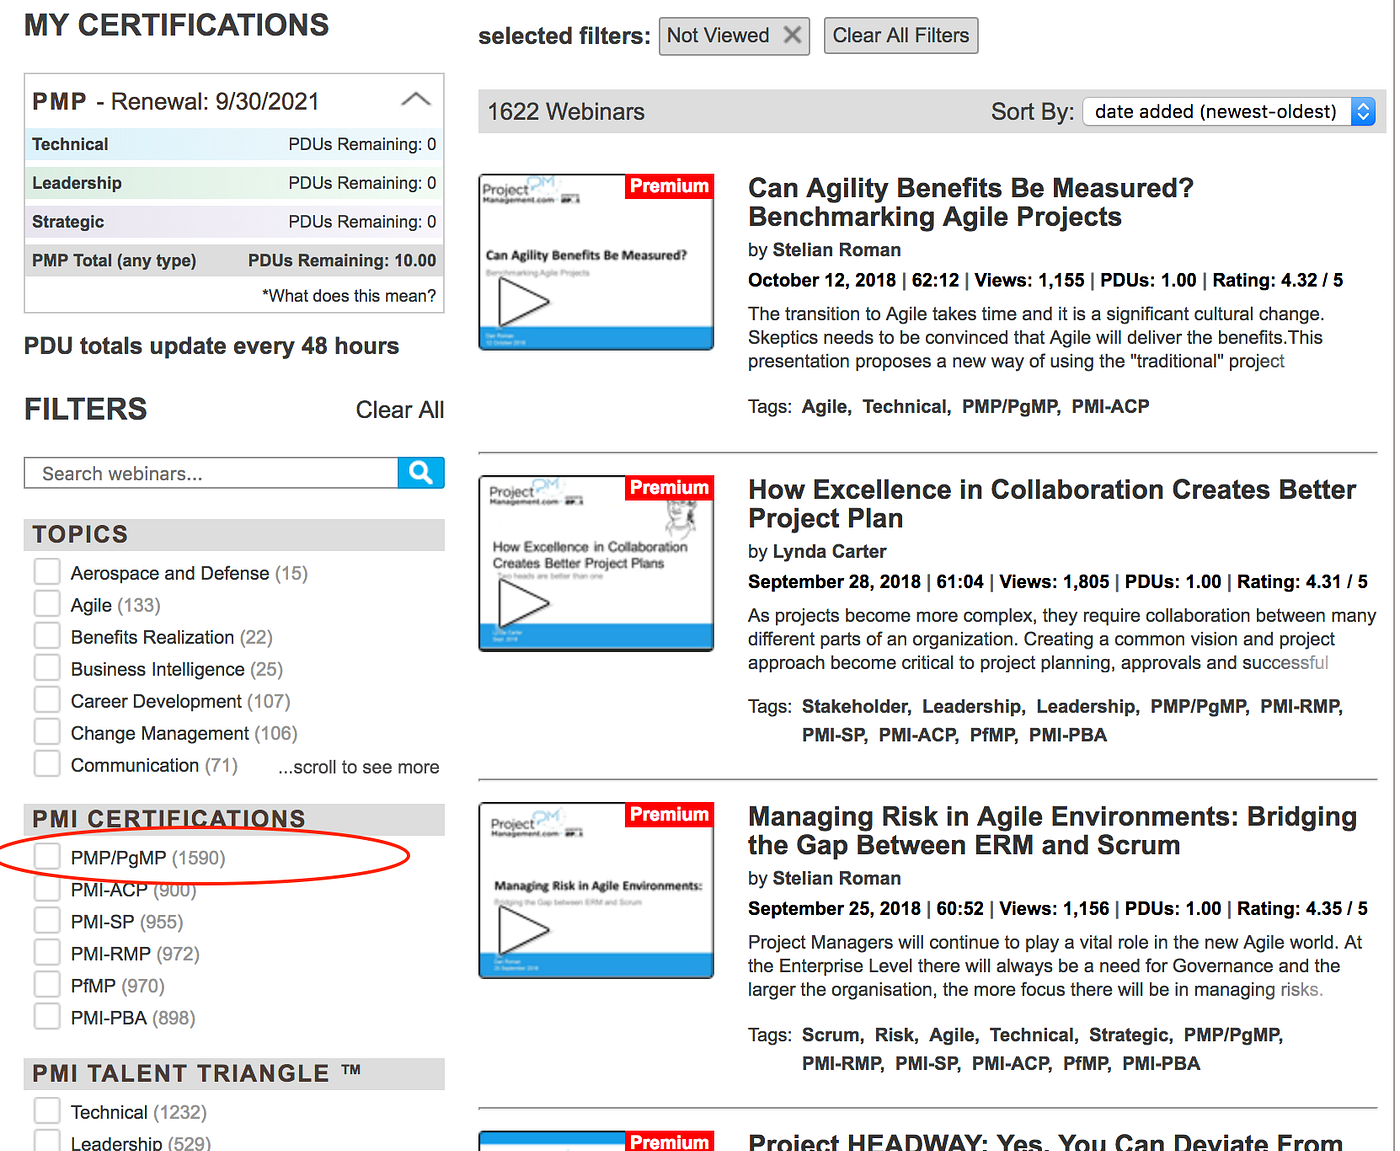Remove the Not Viewed filter X

pyautogui.click(x=792, y=35)
